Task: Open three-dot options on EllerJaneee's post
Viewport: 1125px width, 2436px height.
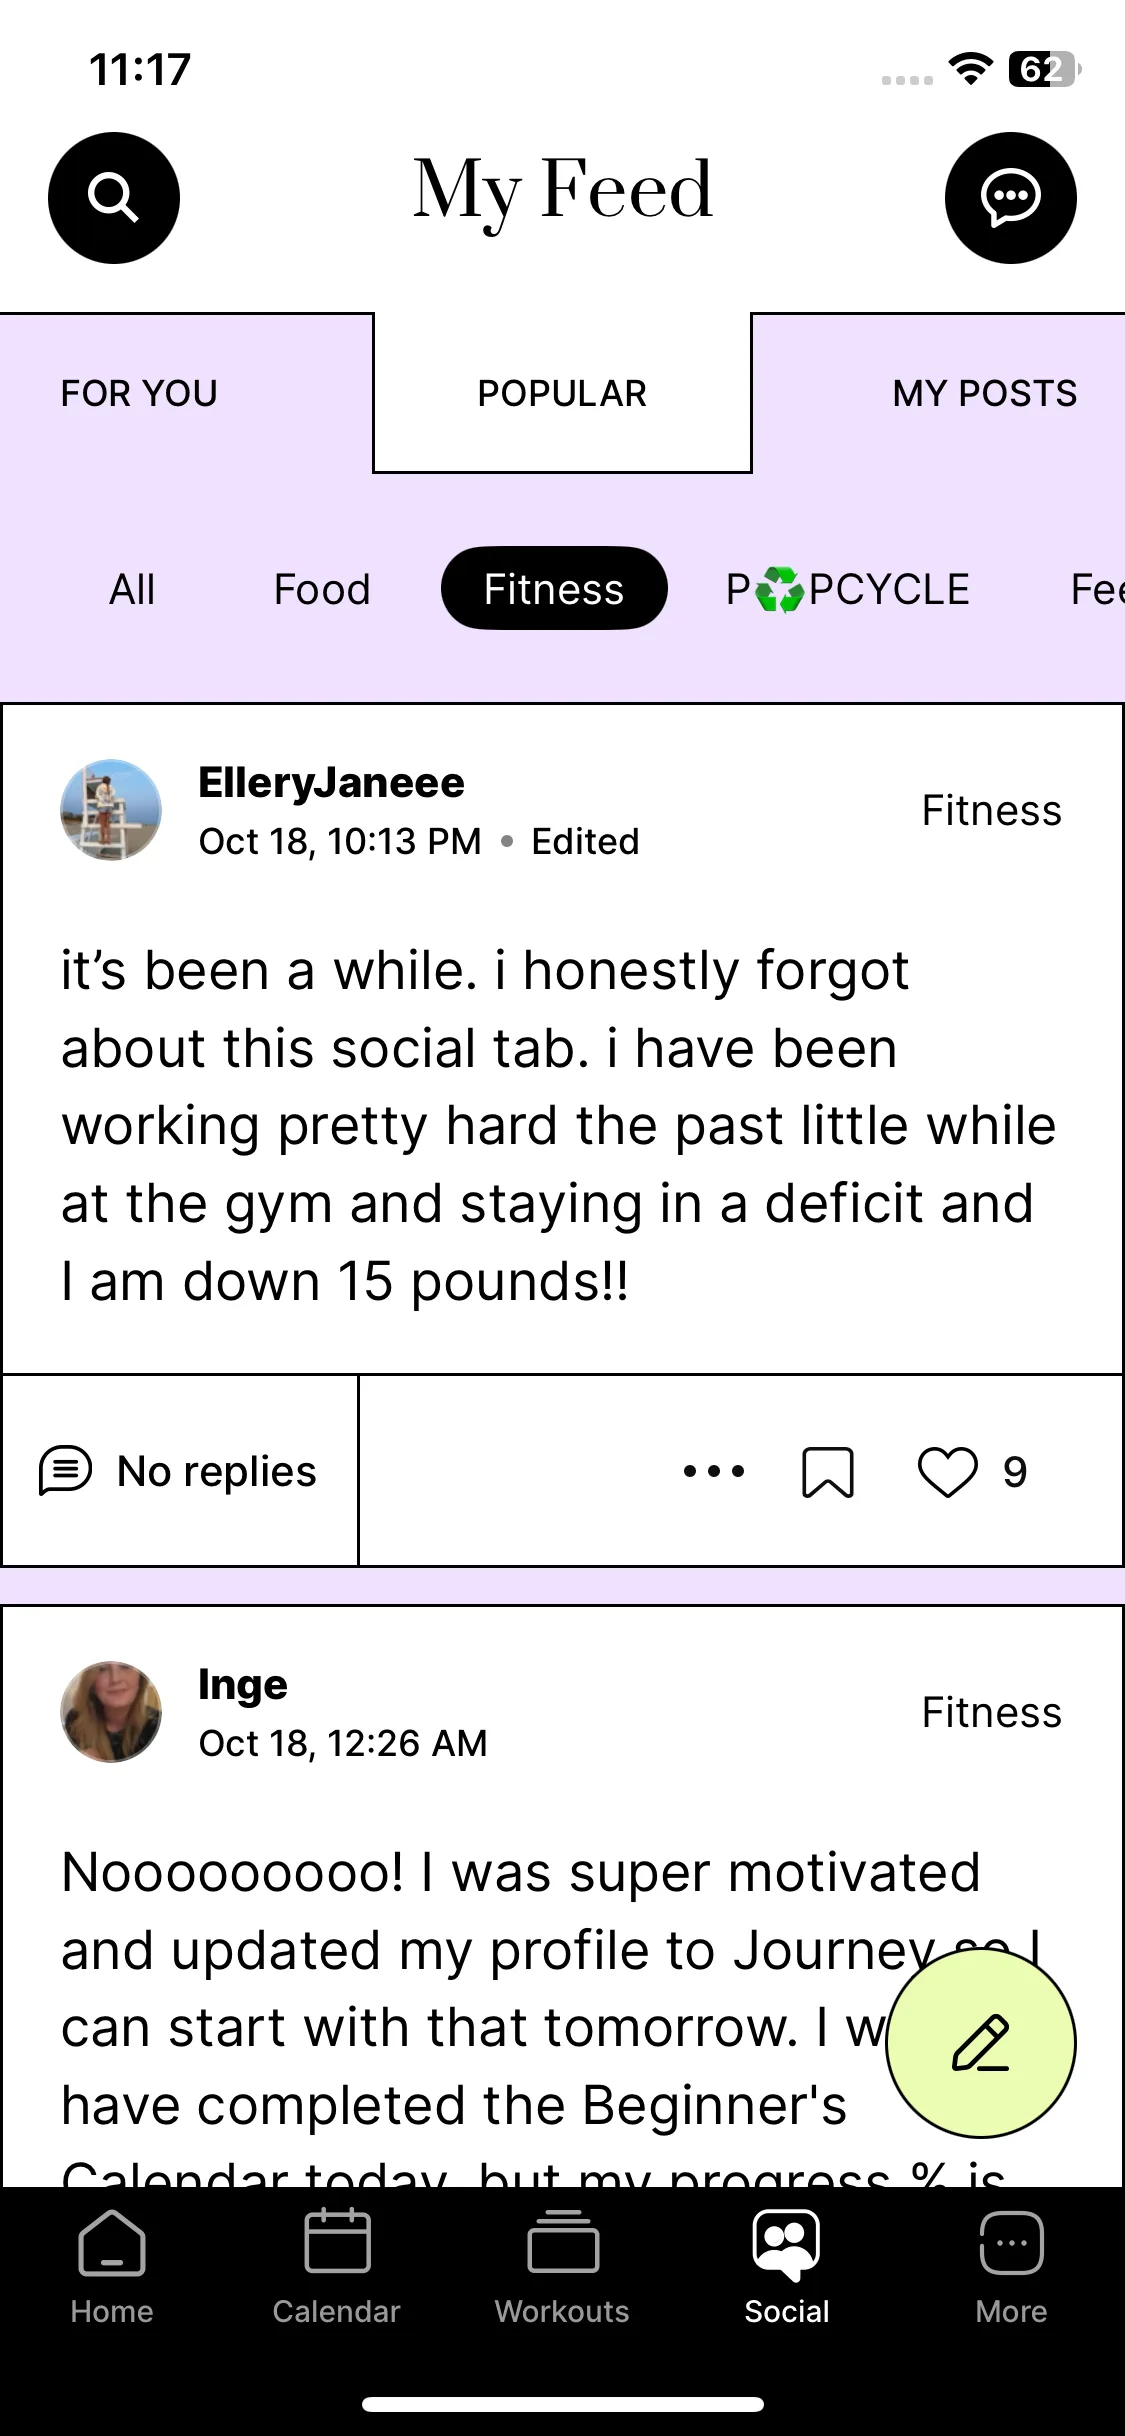Action: (x=714, y=1471)
